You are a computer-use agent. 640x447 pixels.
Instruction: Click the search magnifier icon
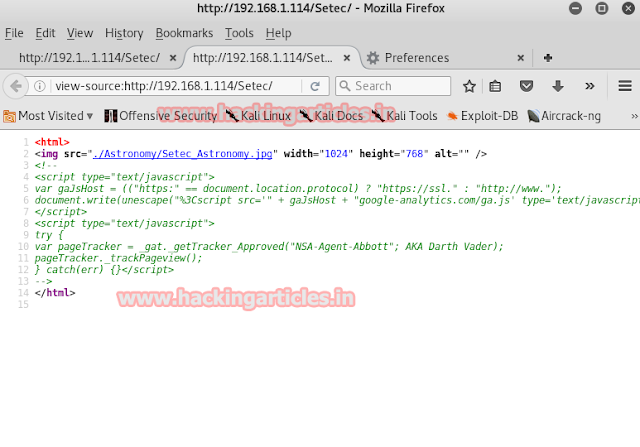tap(345, 86)
